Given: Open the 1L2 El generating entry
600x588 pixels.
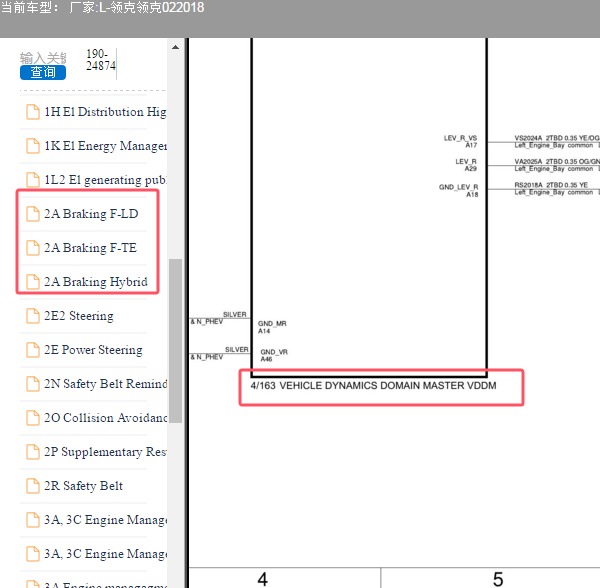Looking at the screenshot, I should [x=105, y=180].
